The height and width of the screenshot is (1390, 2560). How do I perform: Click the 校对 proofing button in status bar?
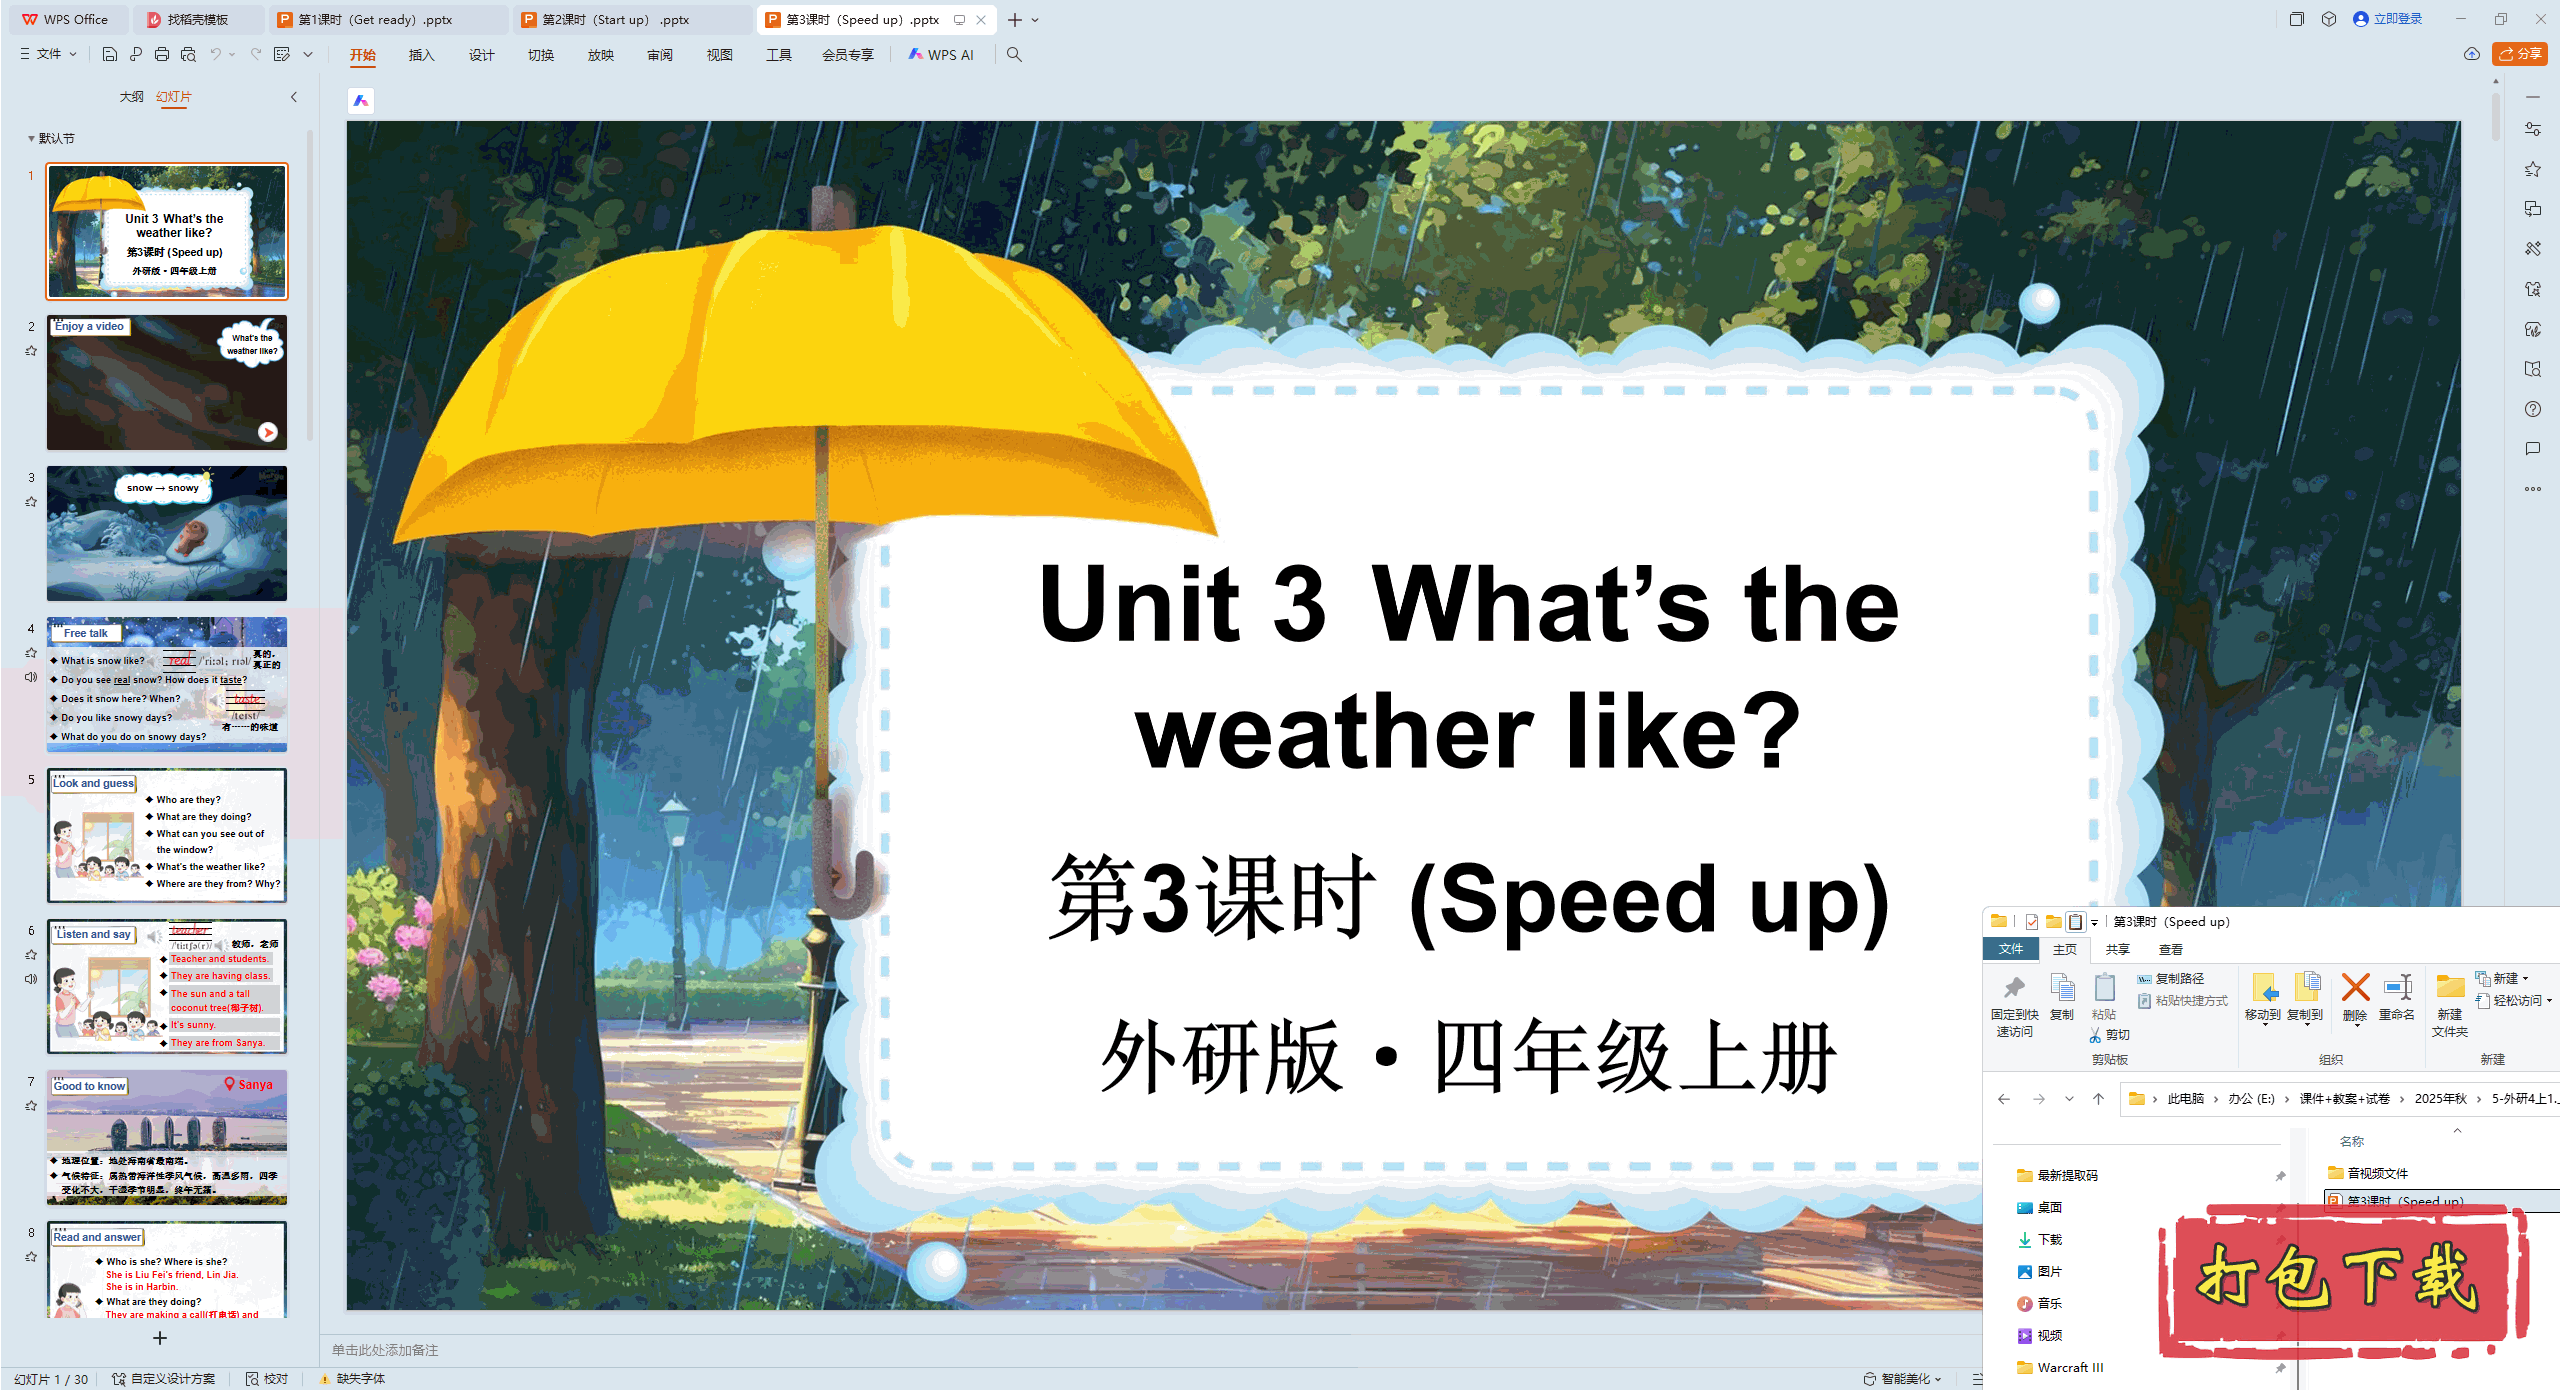[267, 1379]
